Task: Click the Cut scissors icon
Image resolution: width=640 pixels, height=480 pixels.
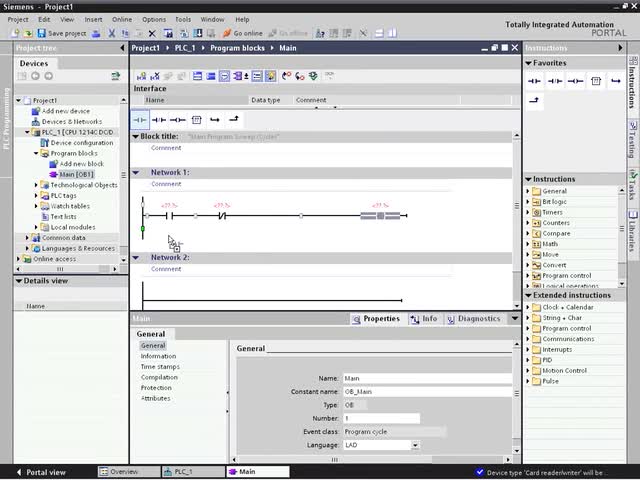Action: click(x=111, y=33)
